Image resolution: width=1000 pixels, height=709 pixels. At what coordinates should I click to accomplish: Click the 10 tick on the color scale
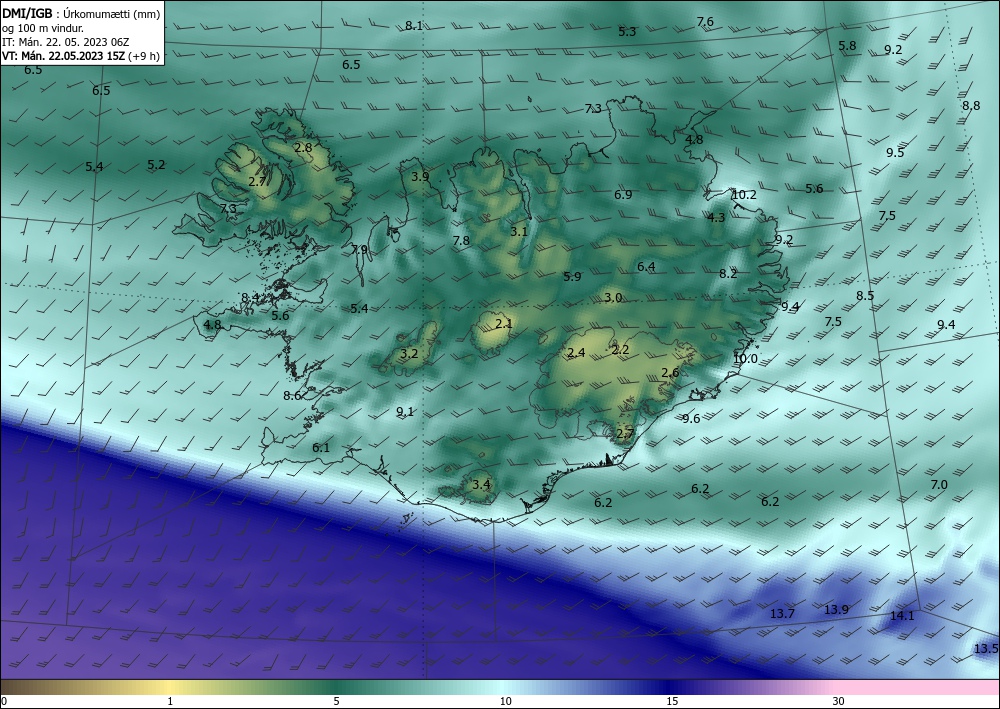[506, 702]
